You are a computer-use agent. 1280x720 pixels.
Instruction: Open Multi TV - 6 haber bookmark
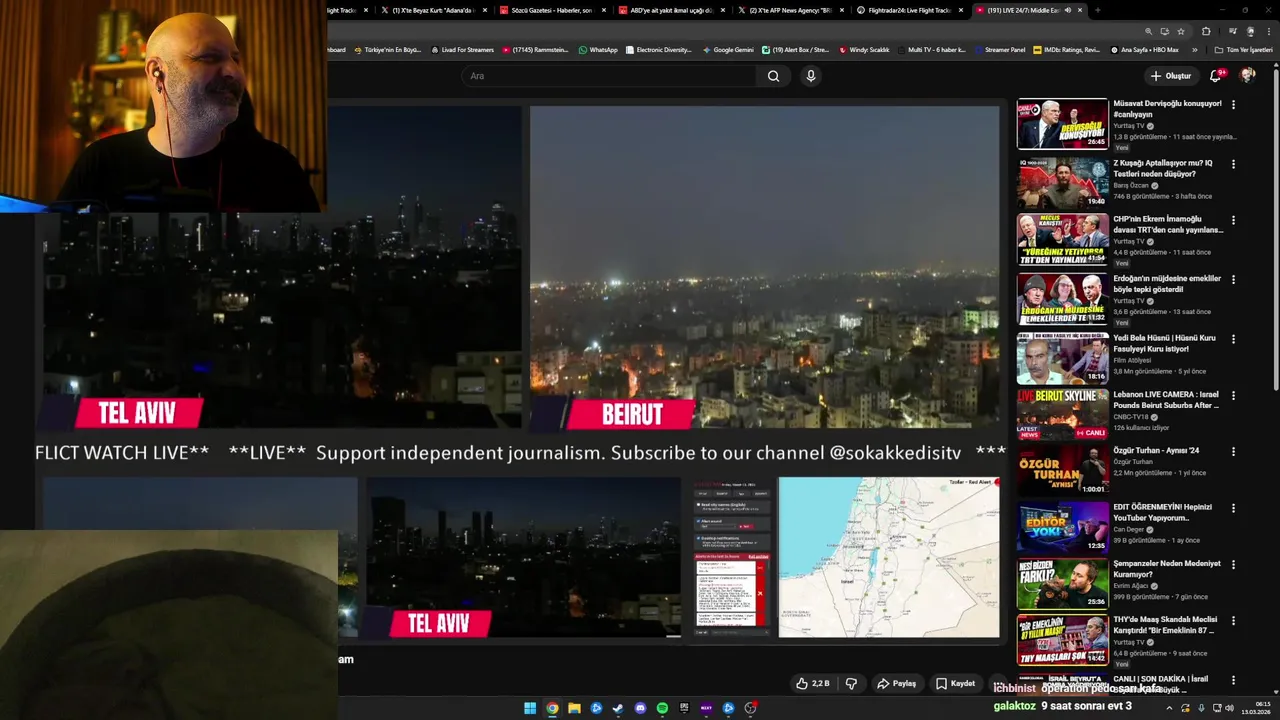tap(932, 50)
